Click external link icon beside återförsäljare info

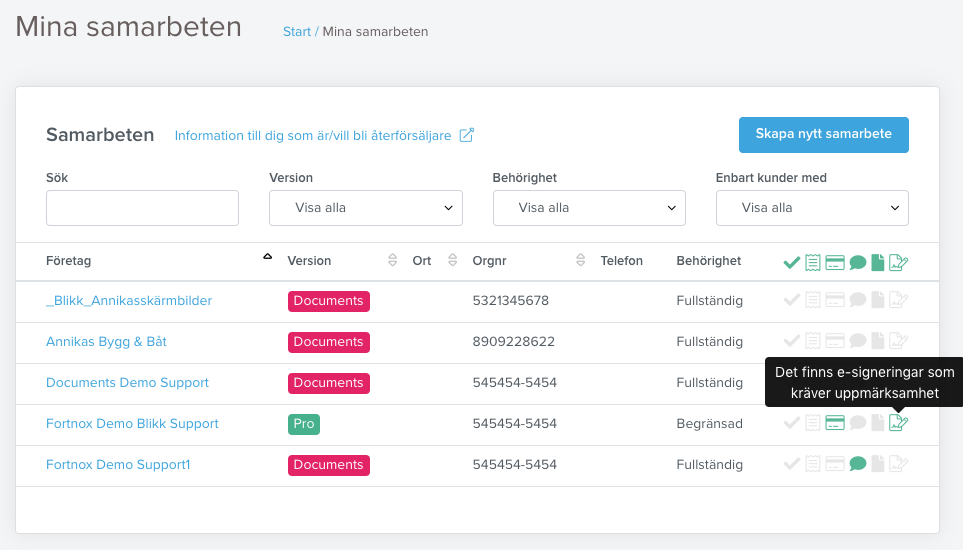pyautogui.click(x=467, y=135)
